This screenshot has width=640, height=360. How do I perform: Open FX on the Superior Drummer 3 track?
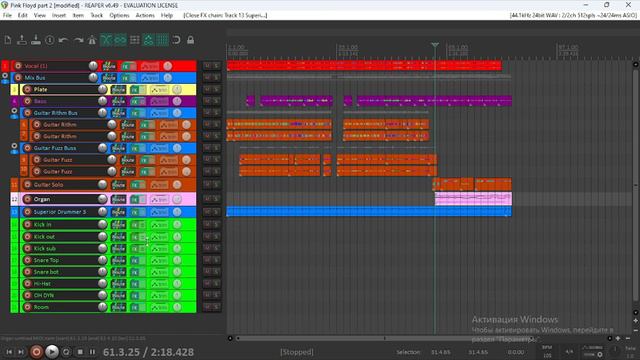[134, 212]
